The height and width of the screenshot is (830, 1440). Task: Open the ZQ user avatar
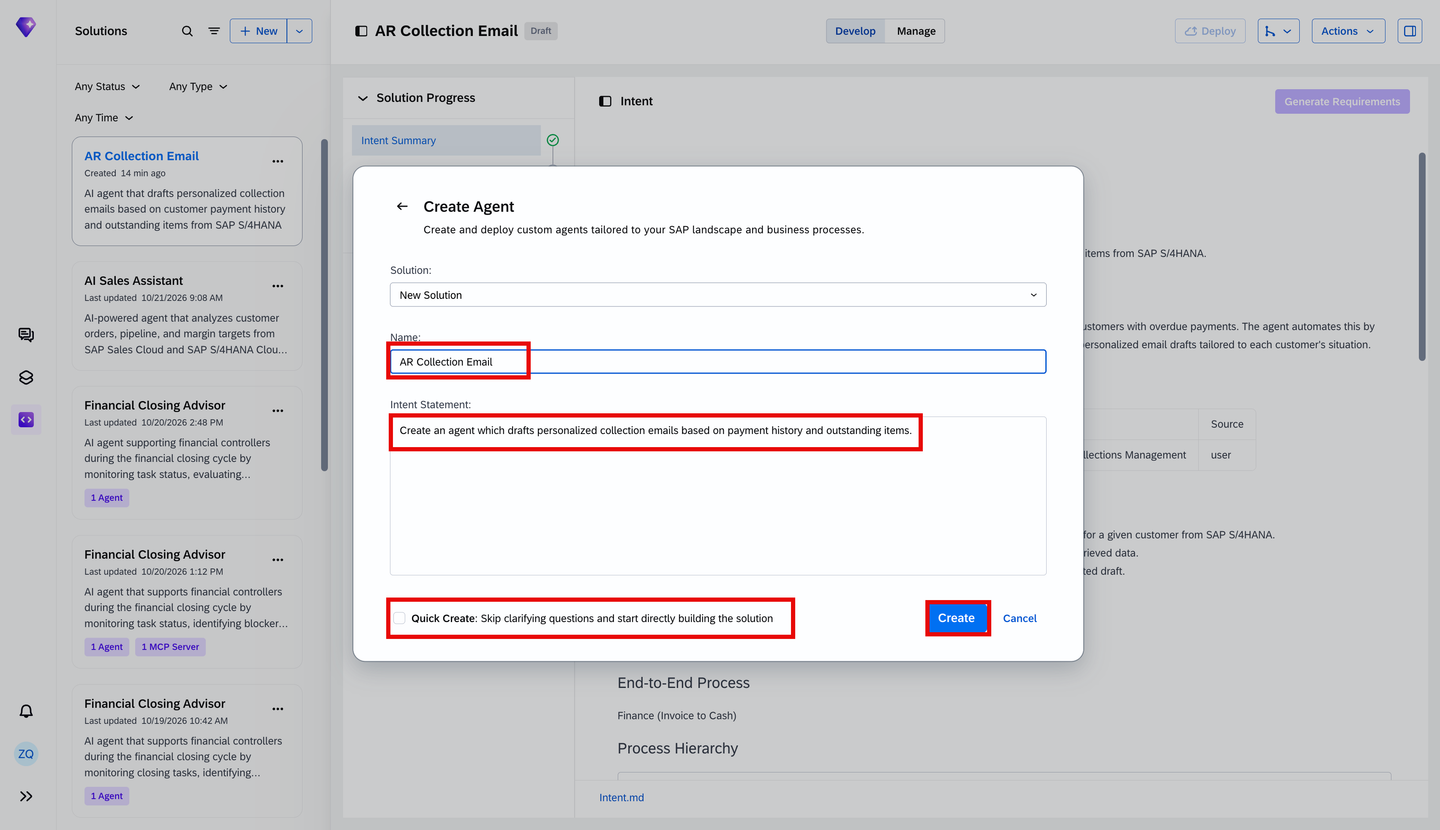(x=26, y=754)
